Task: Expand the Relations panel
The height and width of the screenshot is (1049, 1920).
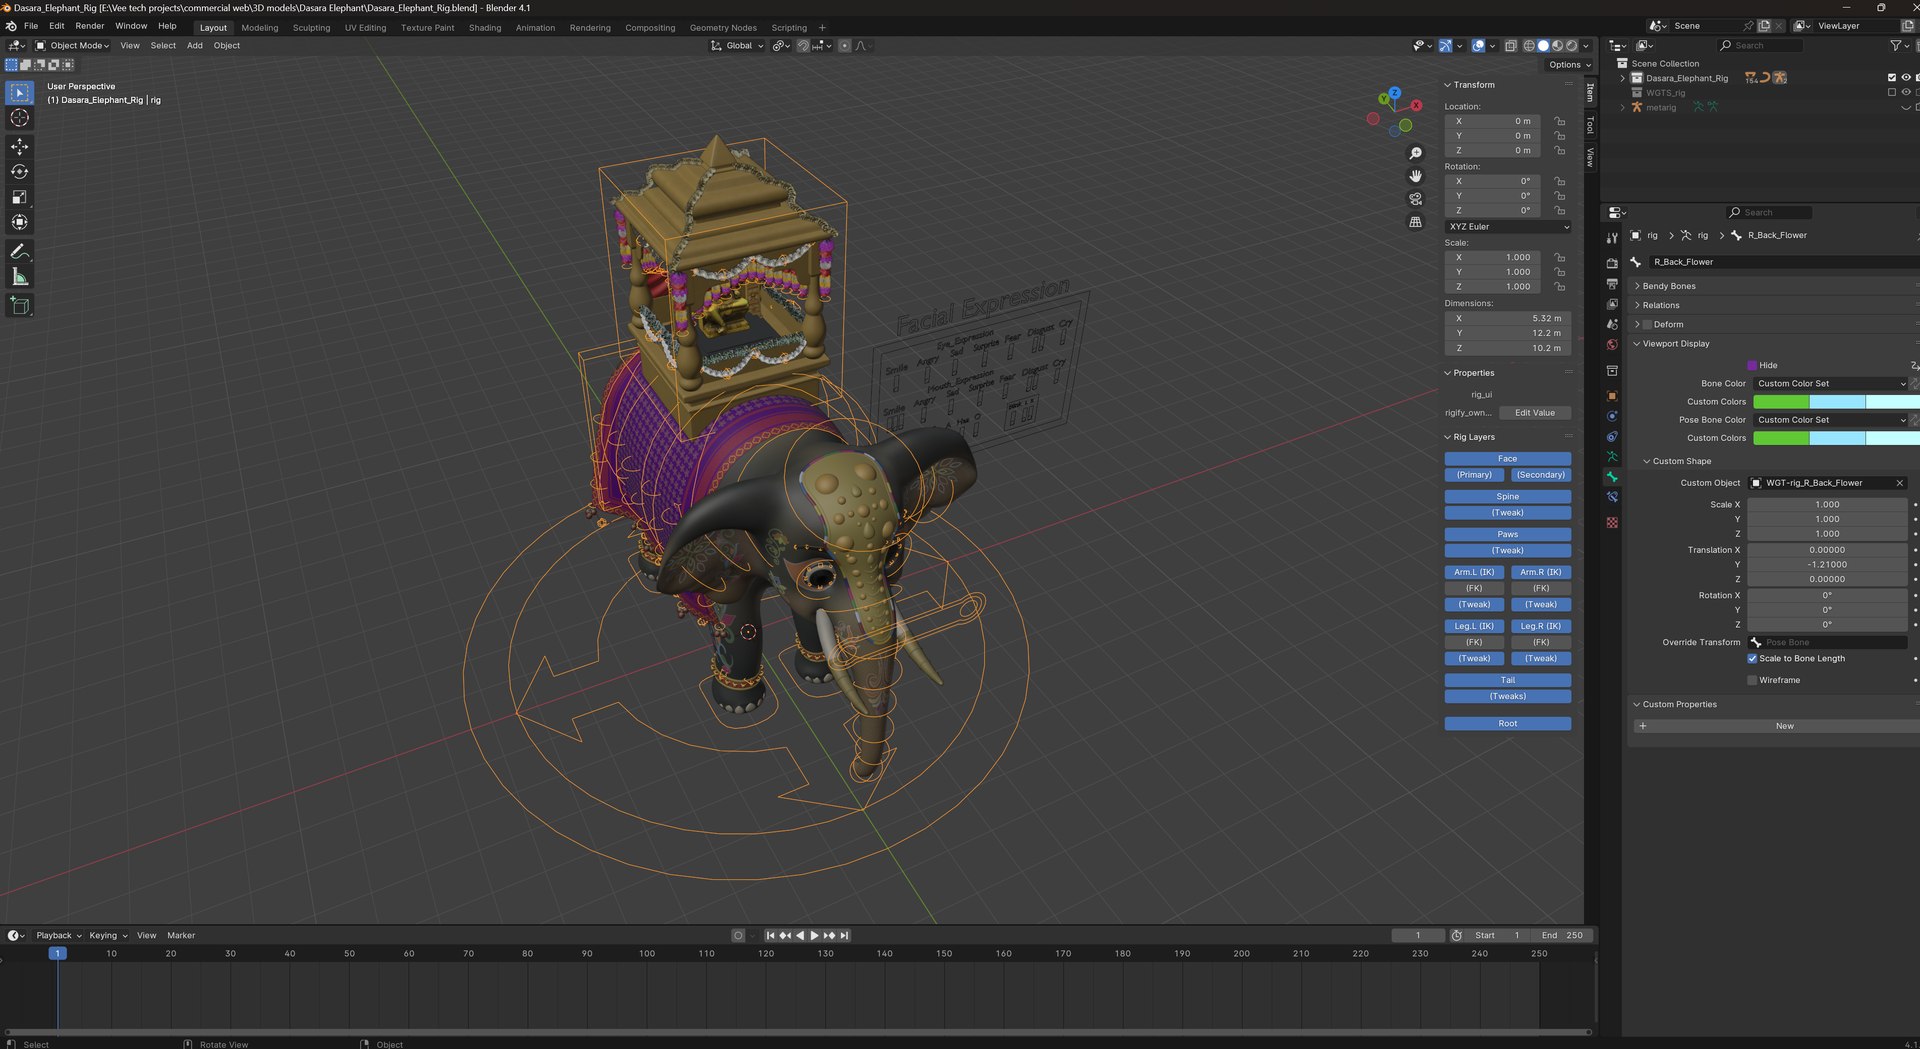Action: 1661,305
